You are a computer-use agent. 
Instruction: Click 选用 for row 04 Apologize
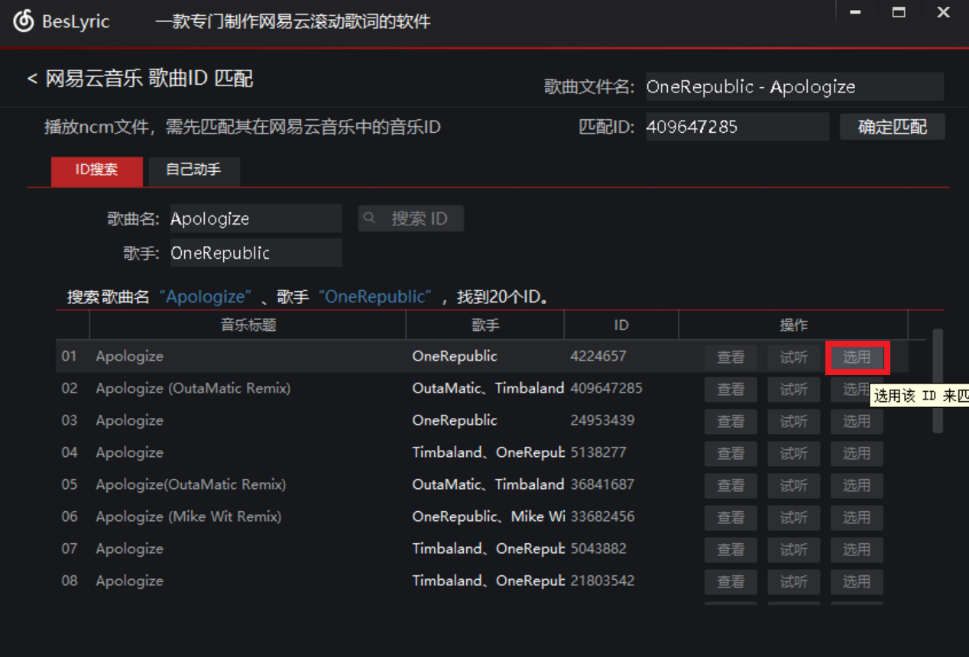coord(856,453)
